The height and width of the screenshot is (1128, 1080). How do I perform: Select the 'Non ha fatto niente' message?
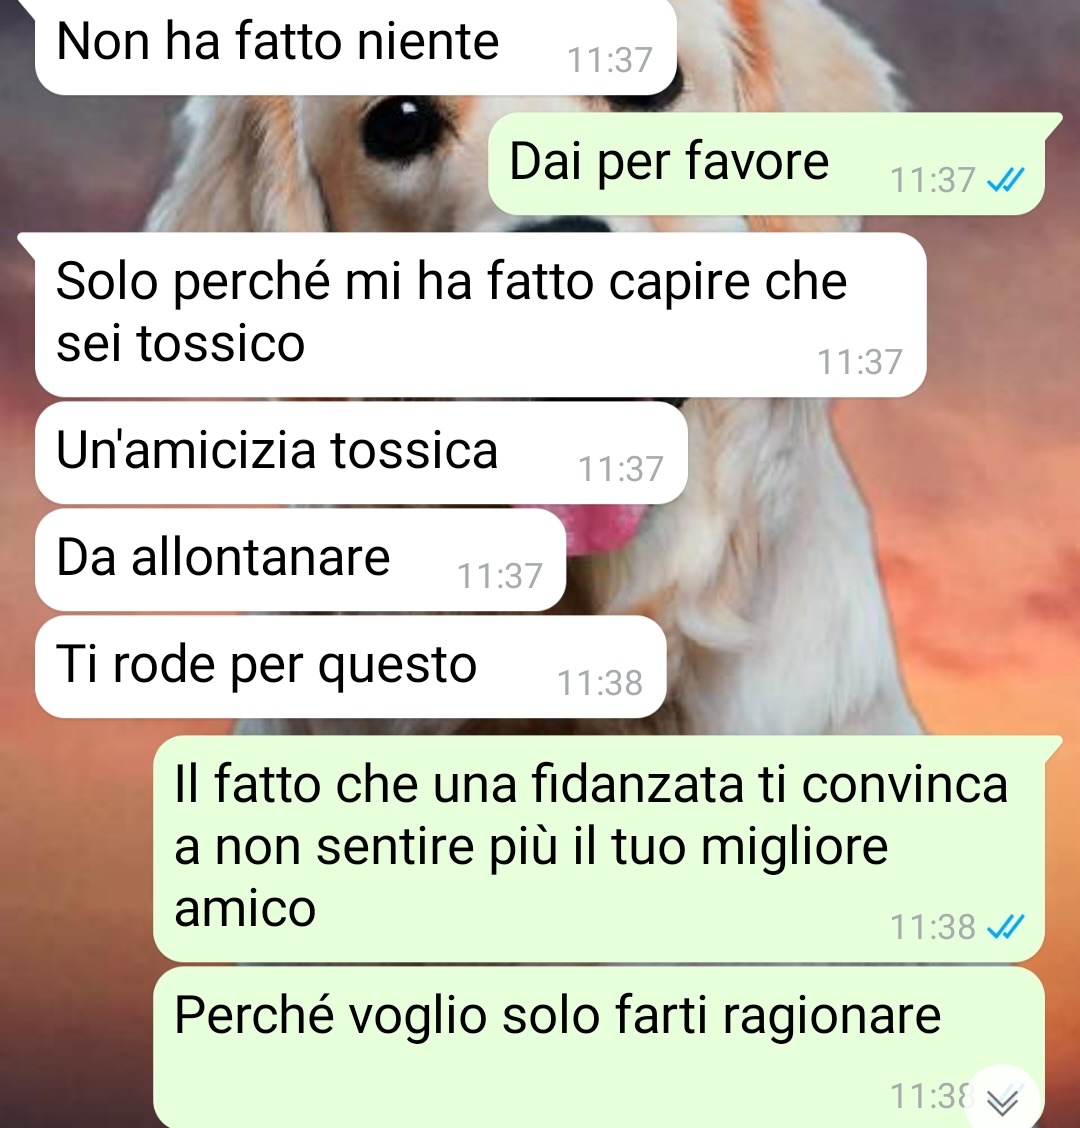pos(355,45)
